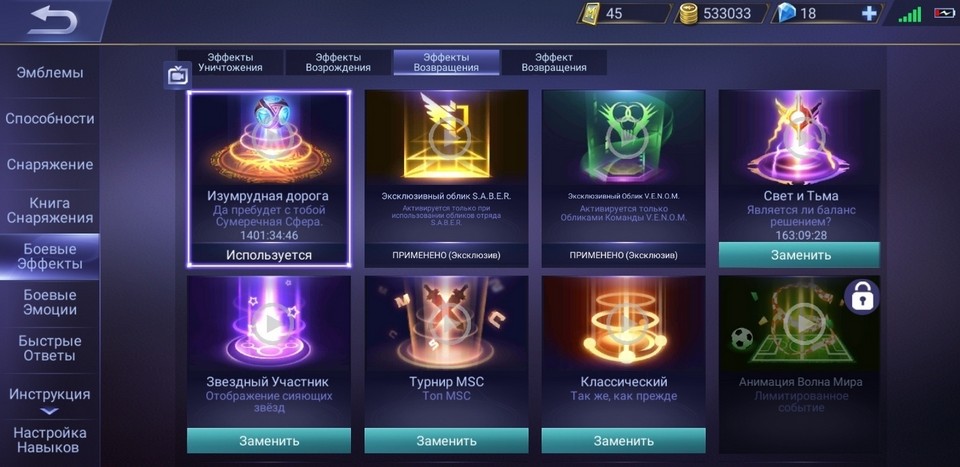
Task: Open Боевые Эмоции in the sidebar
Action: click(x=50, y=302)
